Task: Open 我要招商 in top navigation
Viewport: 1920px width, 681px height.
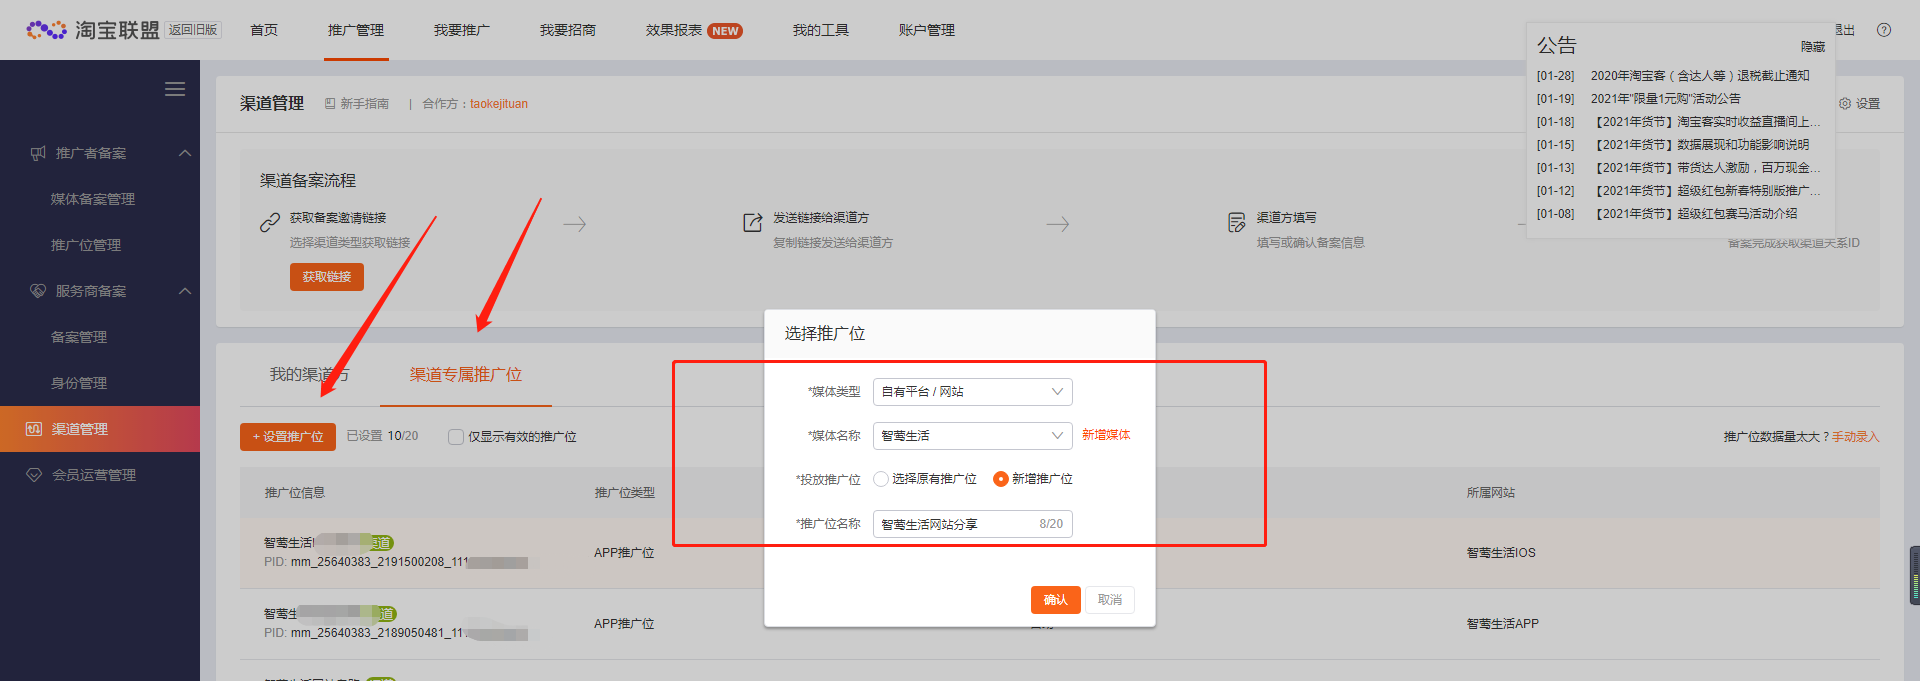Action: (568, 30)
